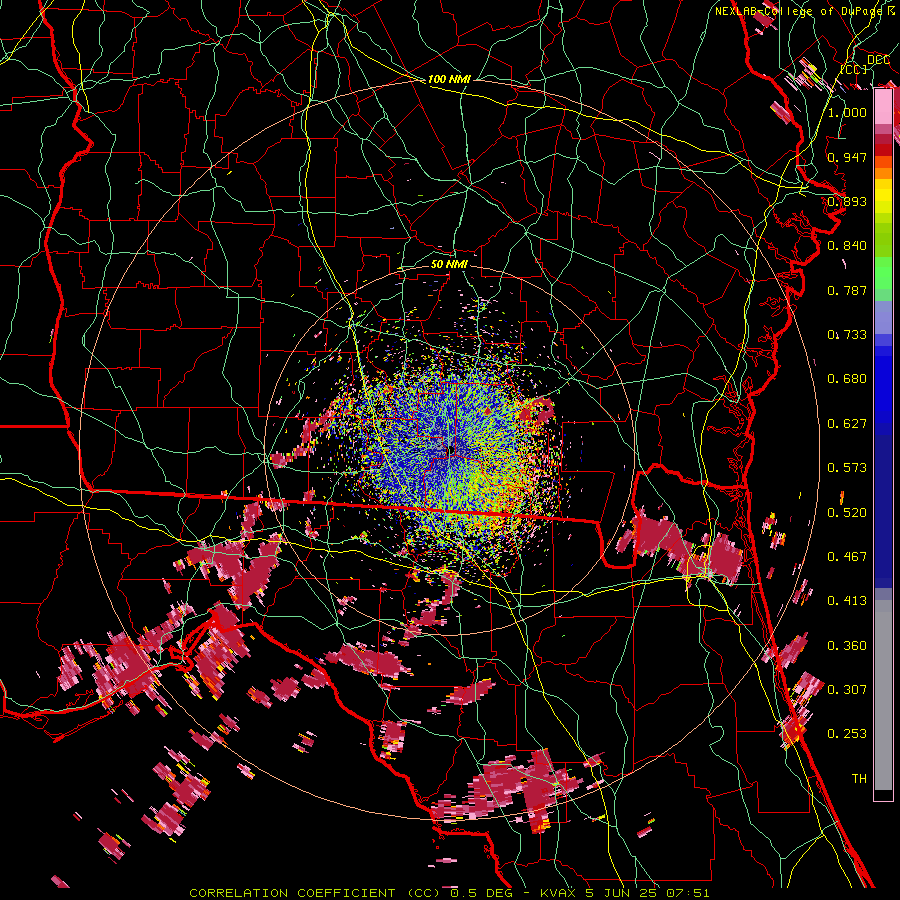Click the 0.360 scale label
The width and height of the screenshot is (900, 900).
847,646
